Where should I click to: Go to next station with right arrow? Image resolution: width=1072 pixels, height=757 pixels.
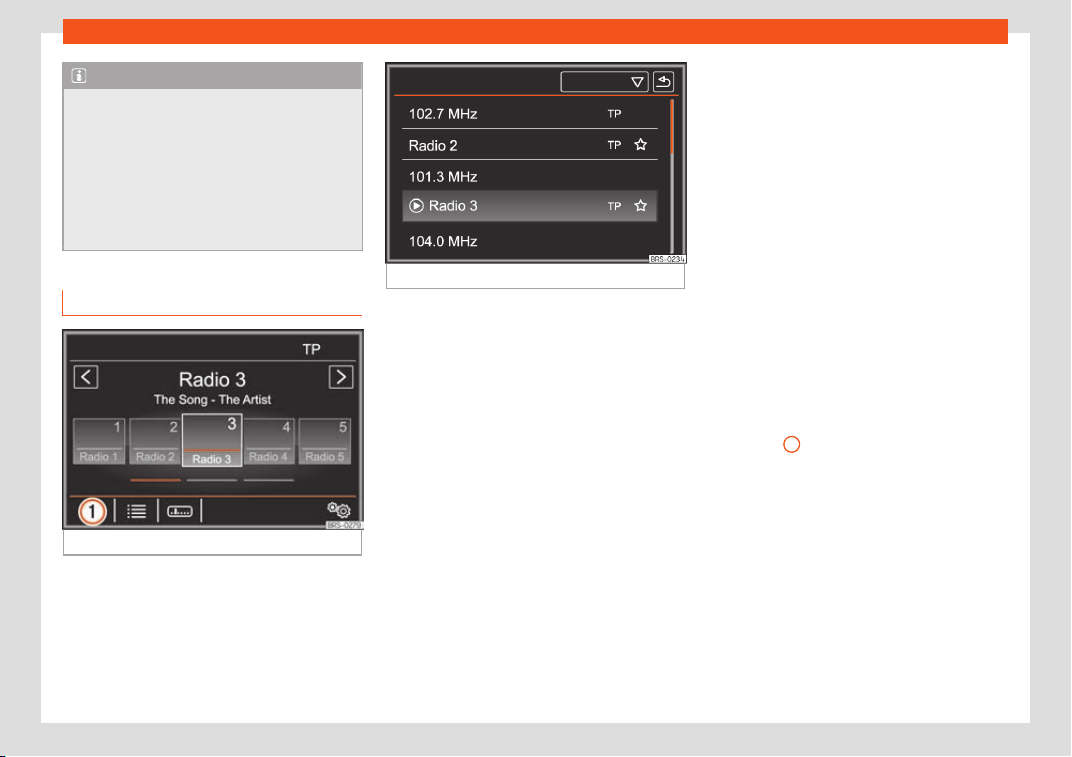(340, 377)
